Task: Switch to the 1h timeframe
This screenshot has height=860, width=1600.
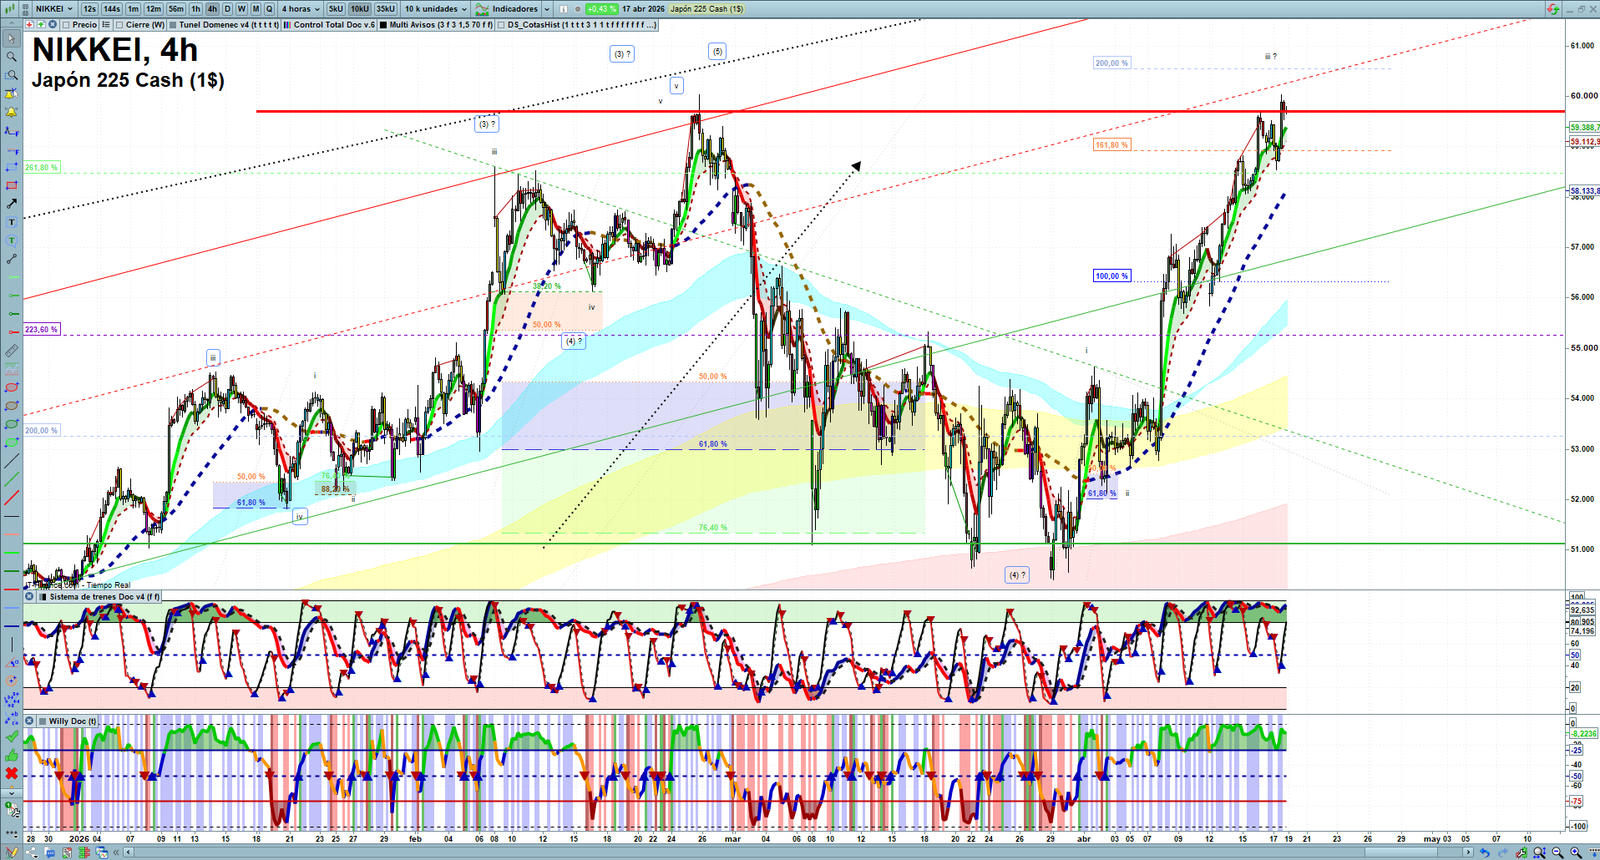Action: [196, 9]
